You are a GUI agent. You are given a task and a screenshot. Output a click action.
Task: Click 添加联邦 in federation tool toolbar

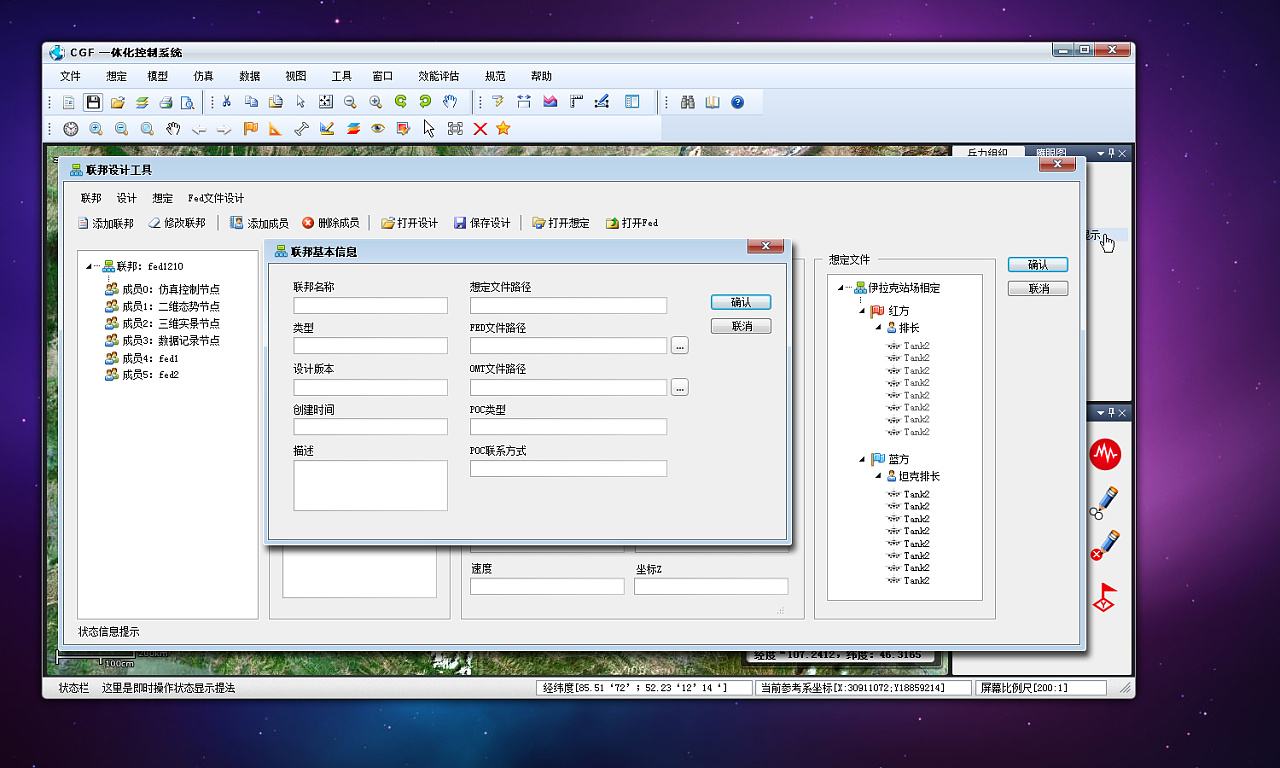point(106,223)
